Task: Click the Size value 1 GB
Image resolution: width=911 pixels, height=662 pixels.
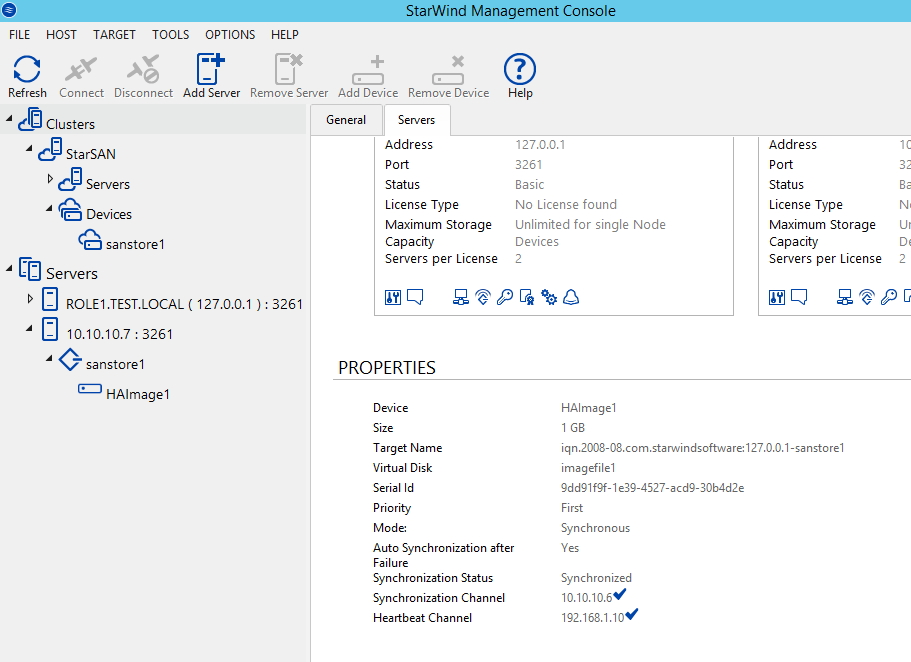Action: pyautogui.click(x=573, y=428)
